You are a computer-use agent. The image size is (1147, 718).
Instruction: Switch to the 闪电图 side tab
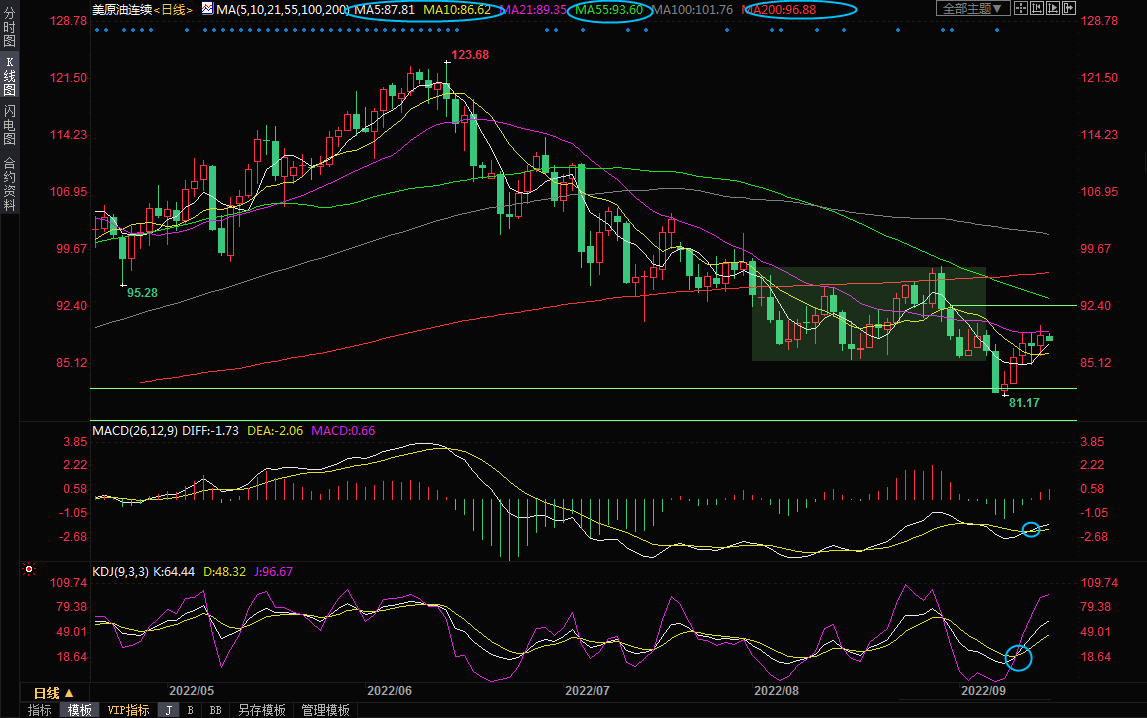pyautogui.click(x=9, y=124)
